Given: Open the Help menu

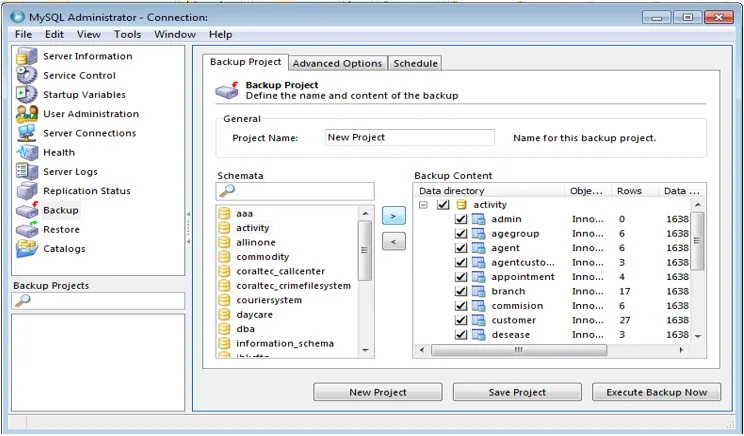Looking at the screenshot, I should tap(221, 35).
